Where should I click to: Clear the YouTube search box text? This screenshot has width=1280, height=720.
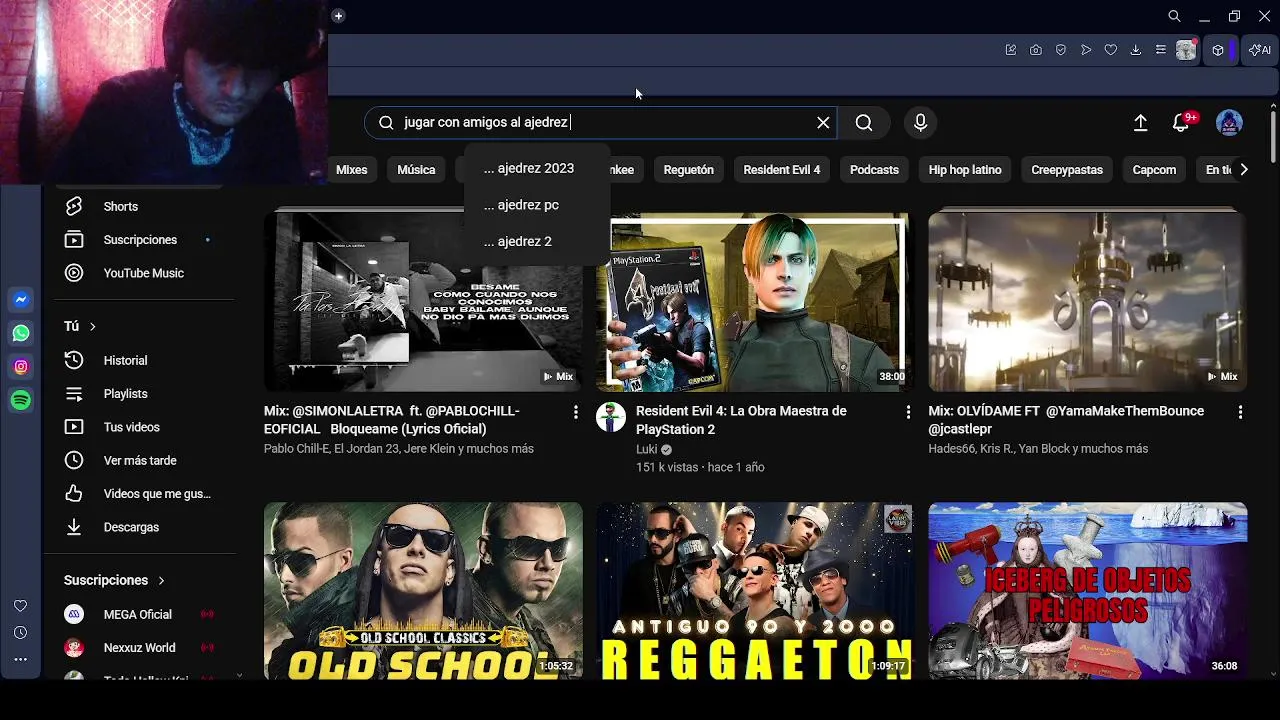[x=823, y=122]
